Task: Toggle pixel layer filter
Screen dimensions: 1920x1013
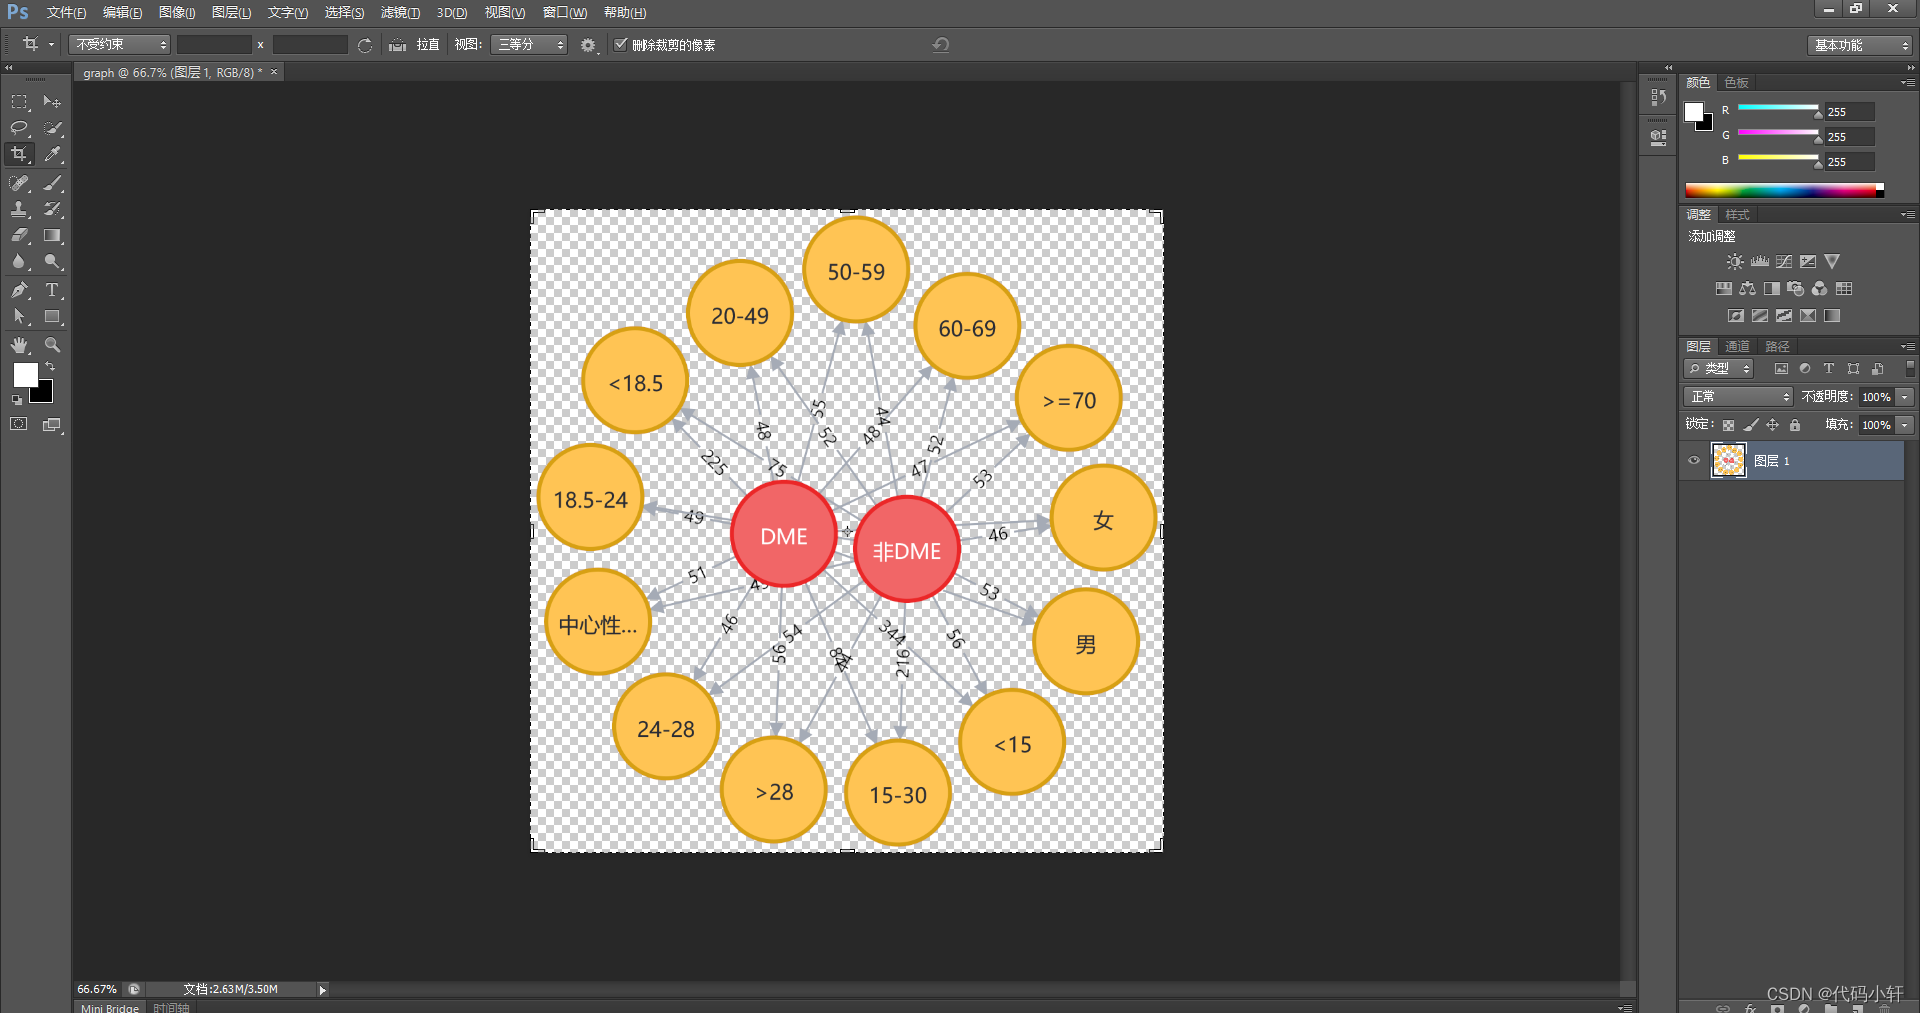Action: (1781, 369)
